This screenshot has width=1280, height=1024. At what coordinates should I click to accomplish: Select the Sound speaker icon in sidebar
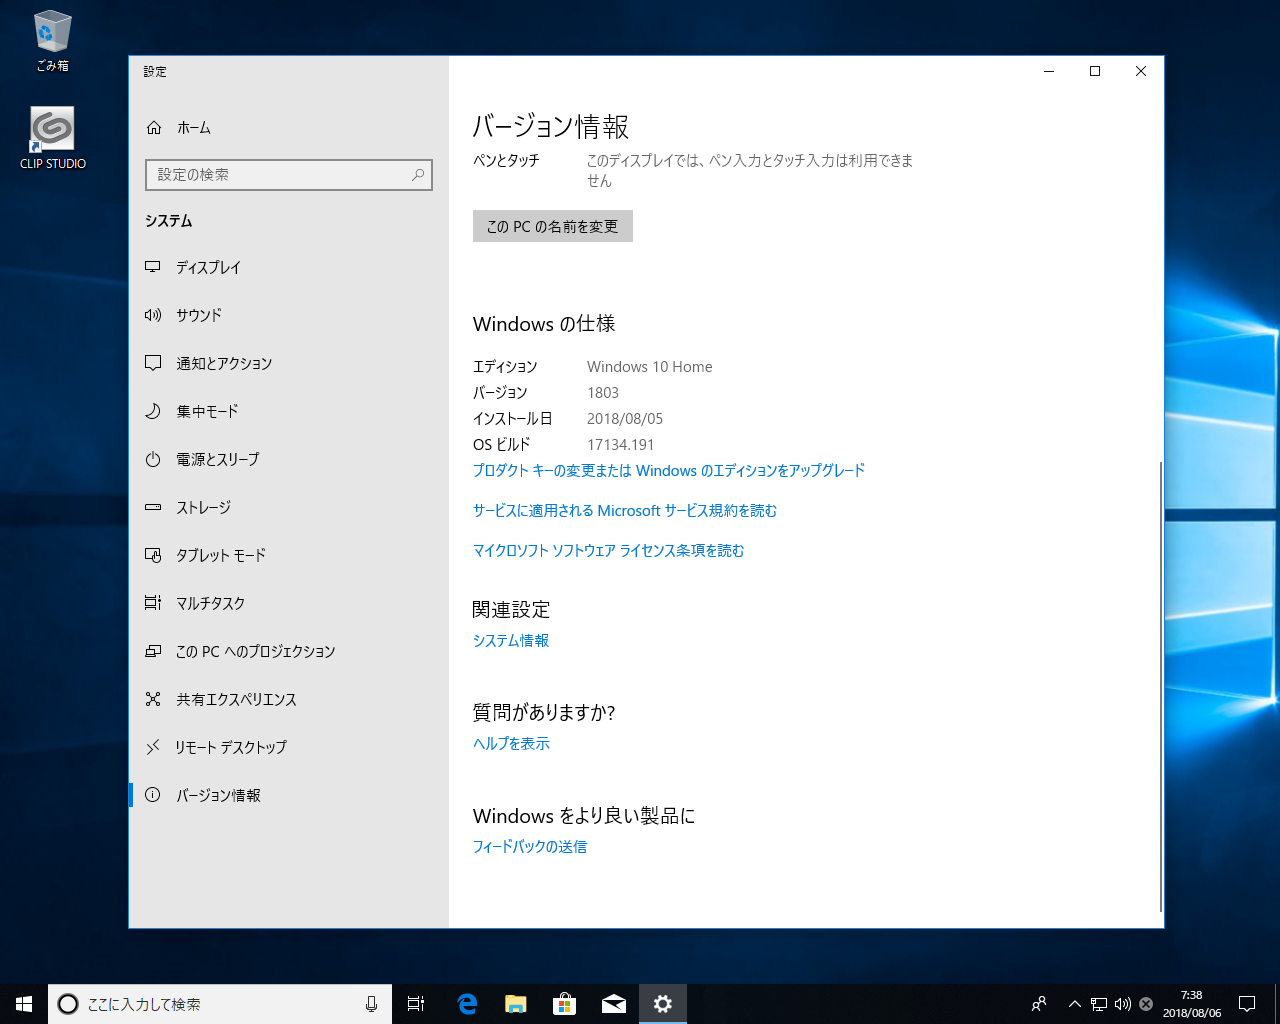(153, 315)
